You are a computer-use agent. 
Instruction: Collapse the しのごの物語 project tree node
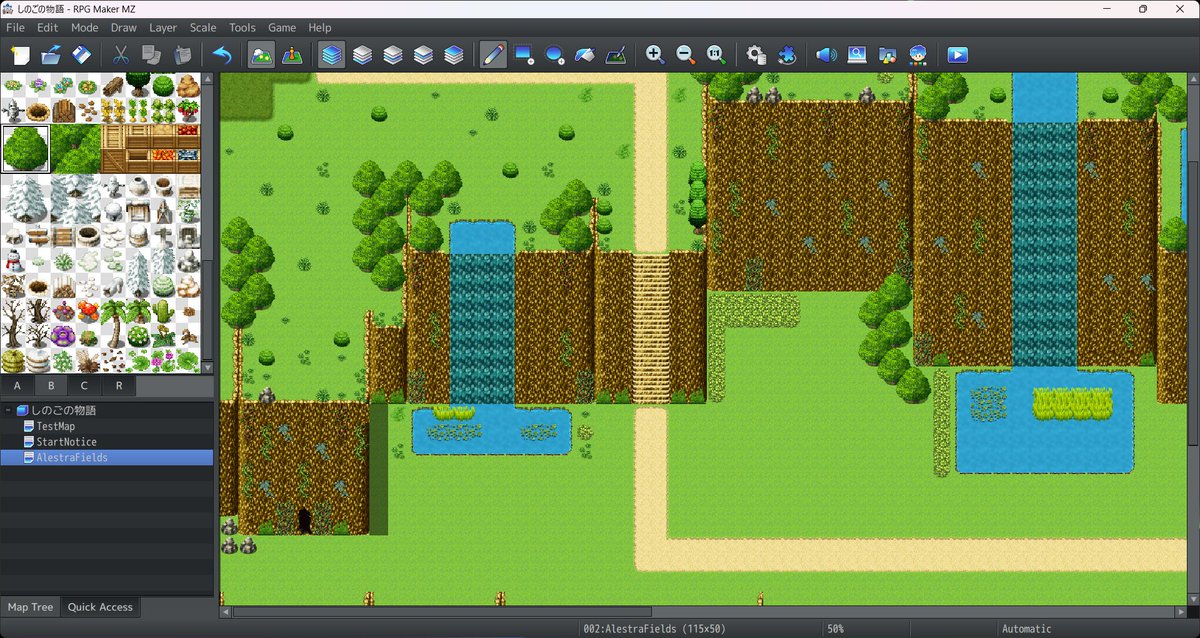[x=8, y=410]
